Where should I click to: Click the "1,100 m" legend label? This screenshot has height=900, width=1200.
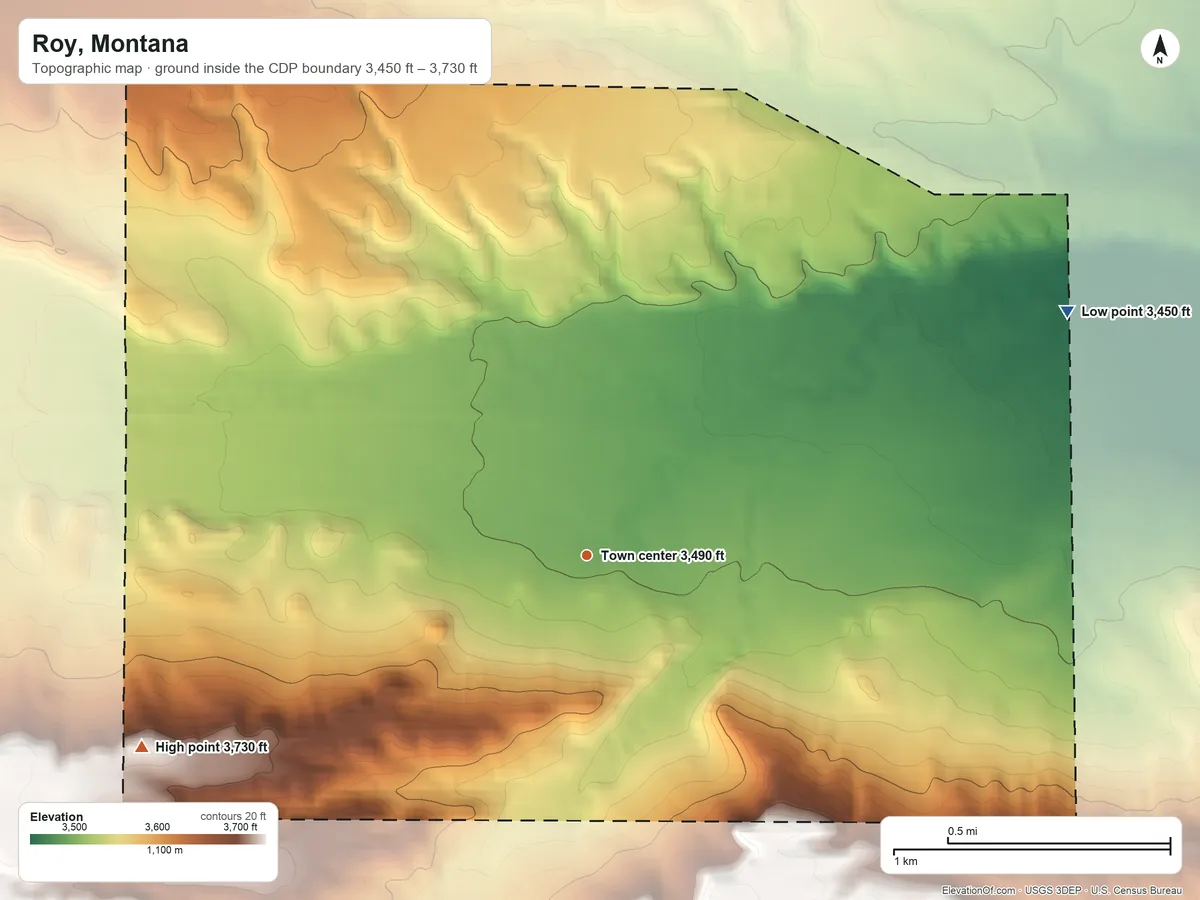click(165, 850)
